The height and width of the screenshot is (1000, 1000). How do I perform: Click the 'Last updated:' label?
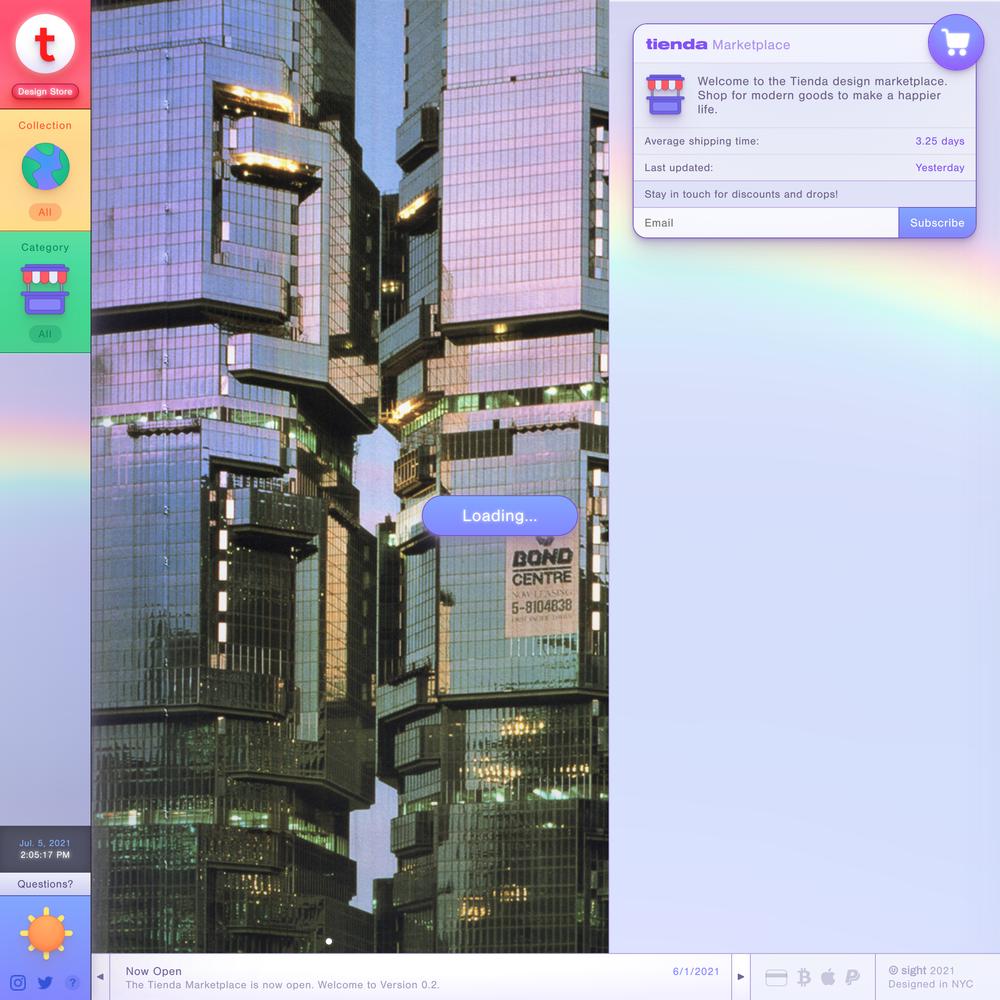tap(678, 168)
